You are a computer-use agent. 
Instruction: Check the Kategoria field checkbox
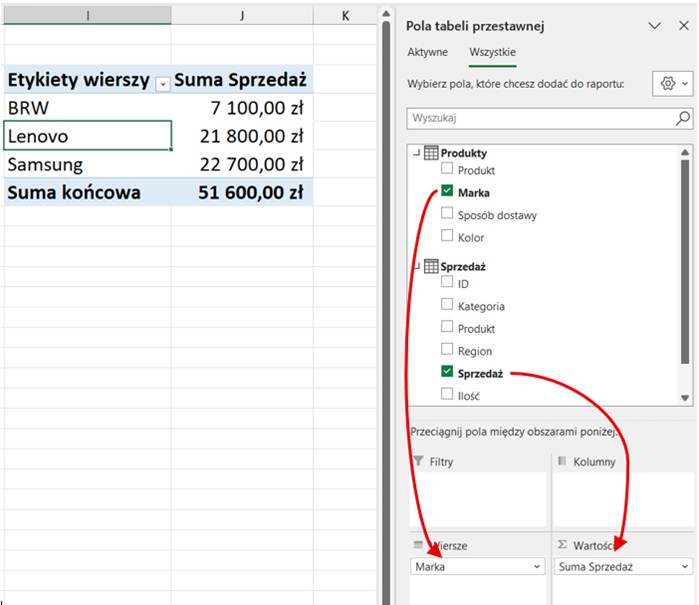(x=448, y=306)
